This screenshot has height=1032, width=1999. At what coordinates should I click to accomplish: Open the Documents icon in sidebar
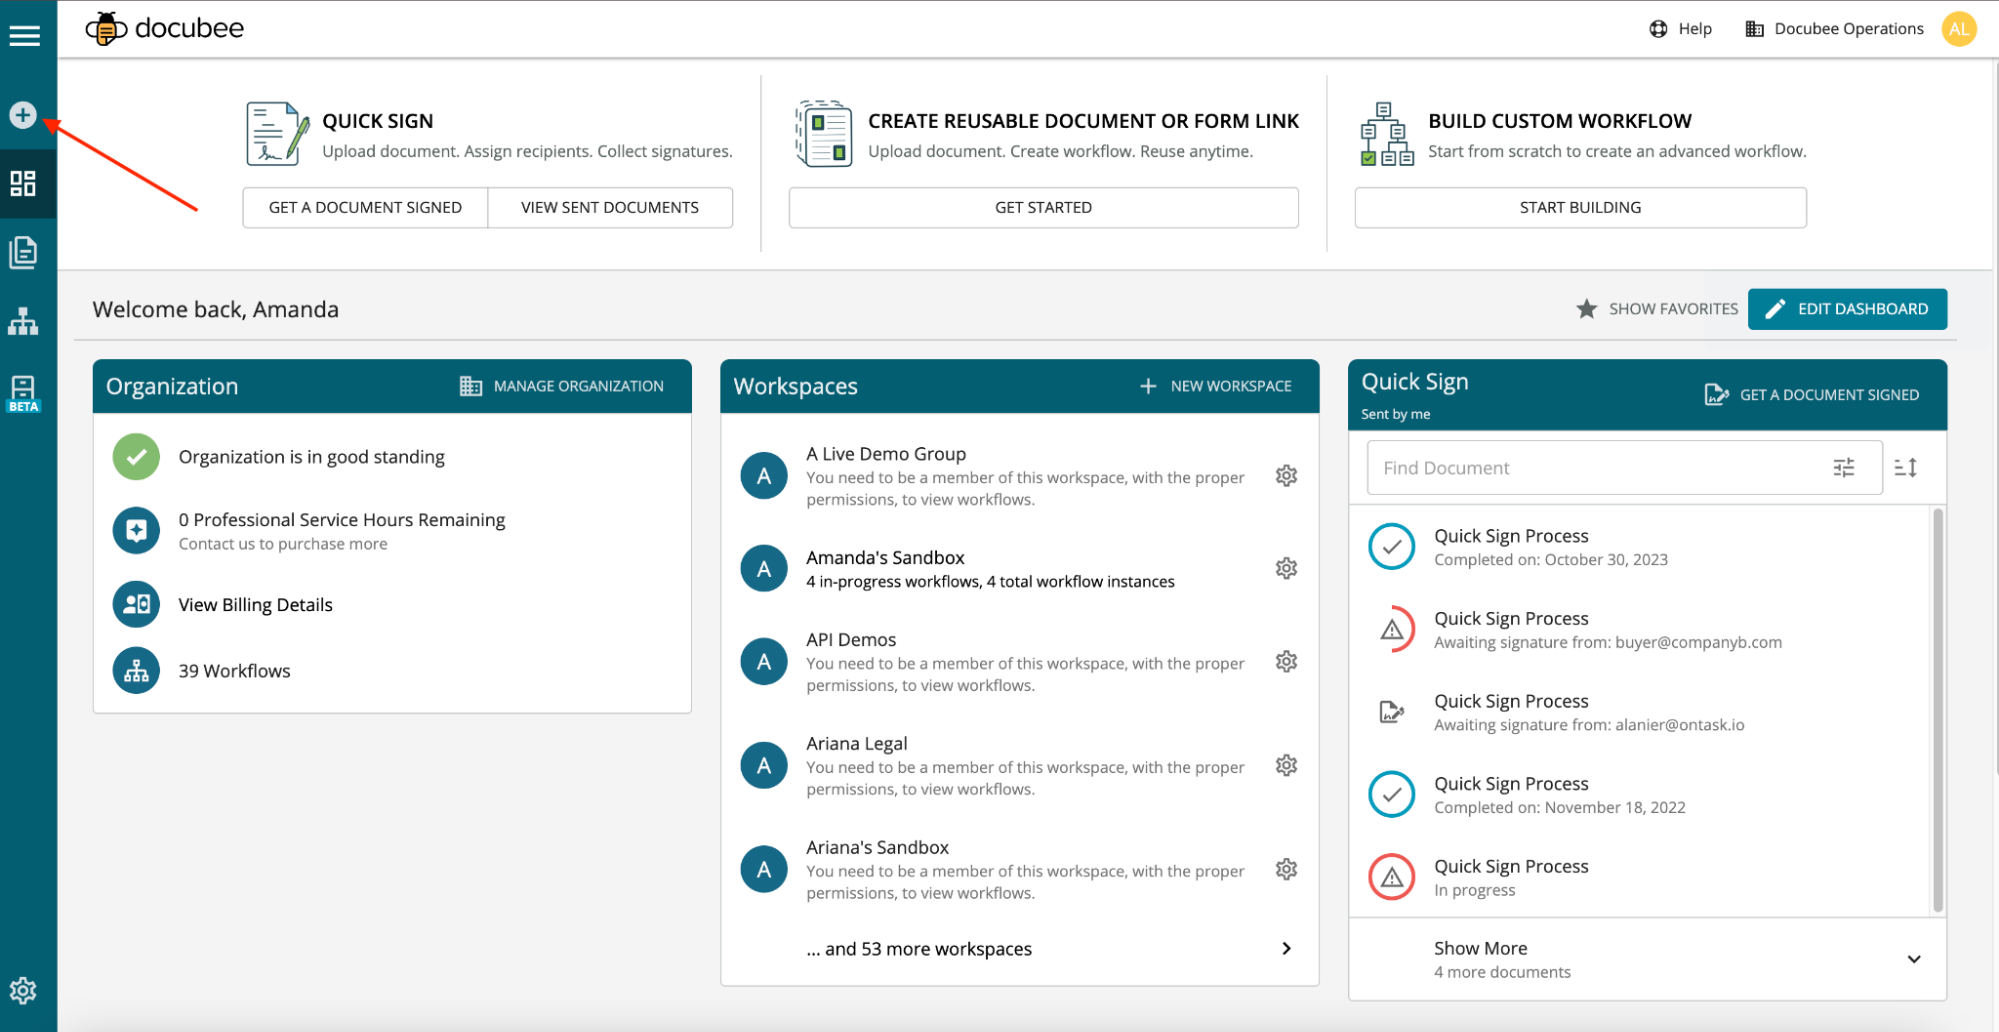pos(23,252)
